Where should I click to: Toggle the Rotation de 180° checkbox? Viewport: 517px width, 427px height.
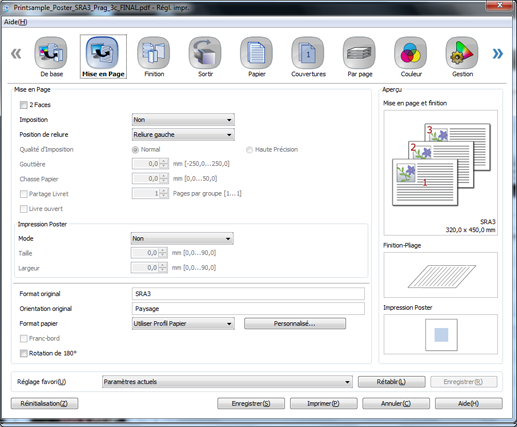tap(24, 353)
